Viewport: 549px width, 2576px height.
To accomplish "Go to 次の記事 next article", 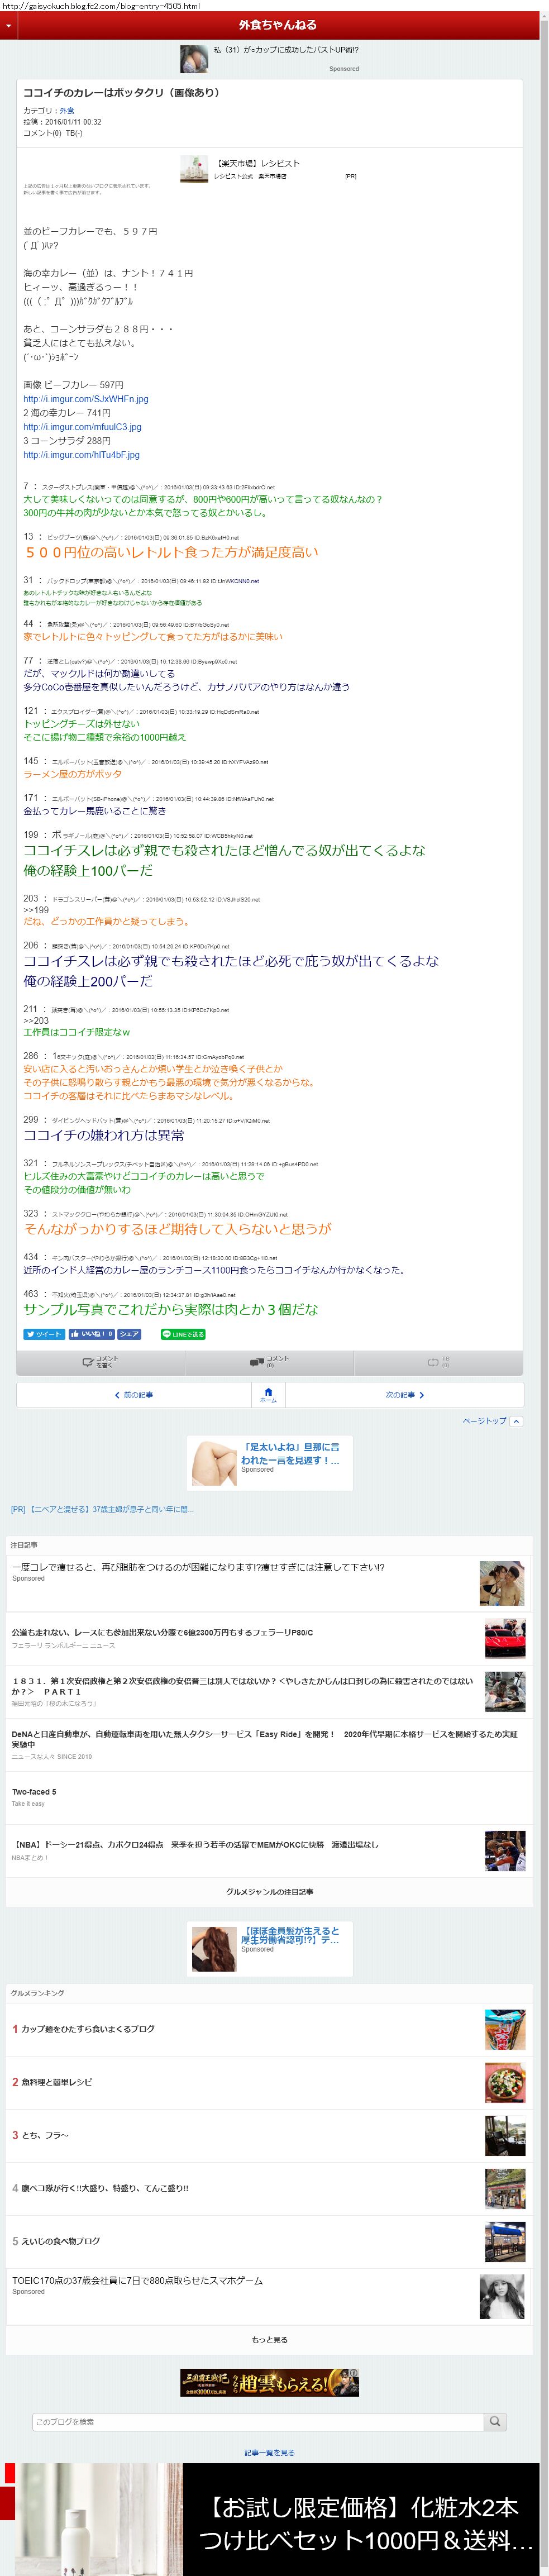I will [x=404, y=1395].
